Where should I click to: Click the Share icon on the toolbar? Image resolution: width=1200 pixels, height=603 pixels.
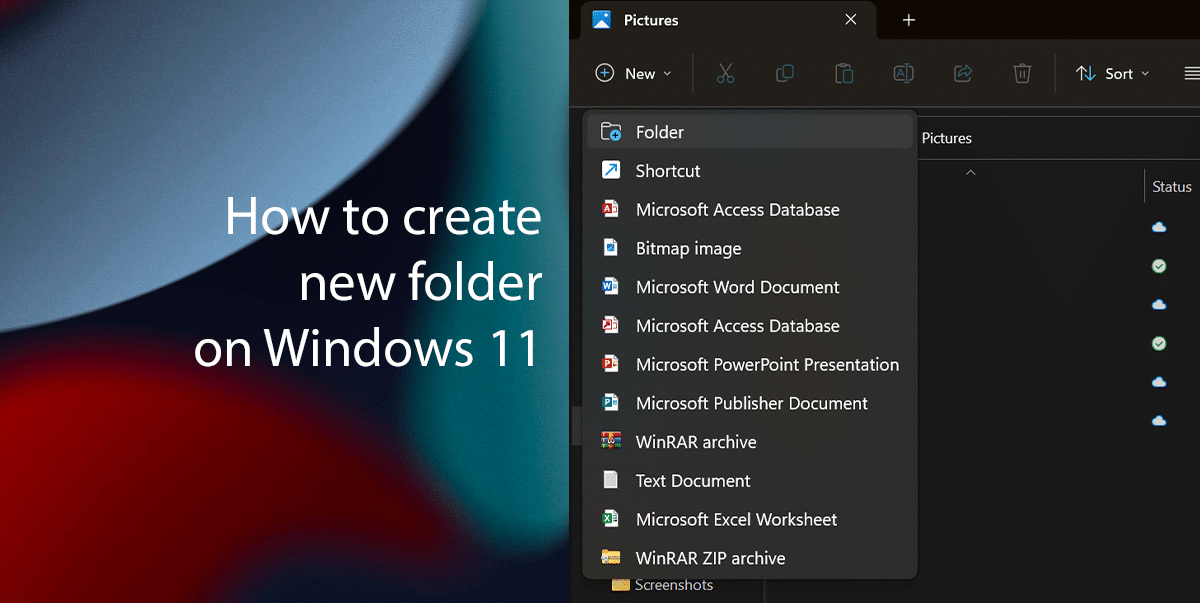(962, 73)
